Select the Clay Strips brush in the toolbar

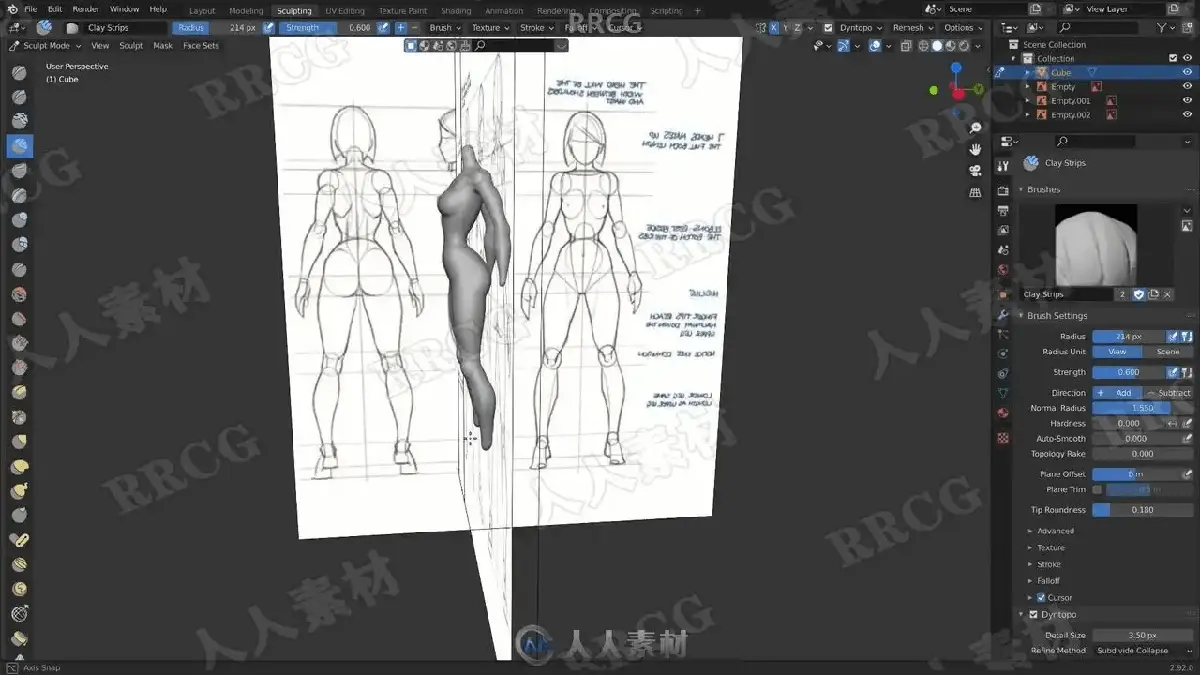[x=19, y=146]
